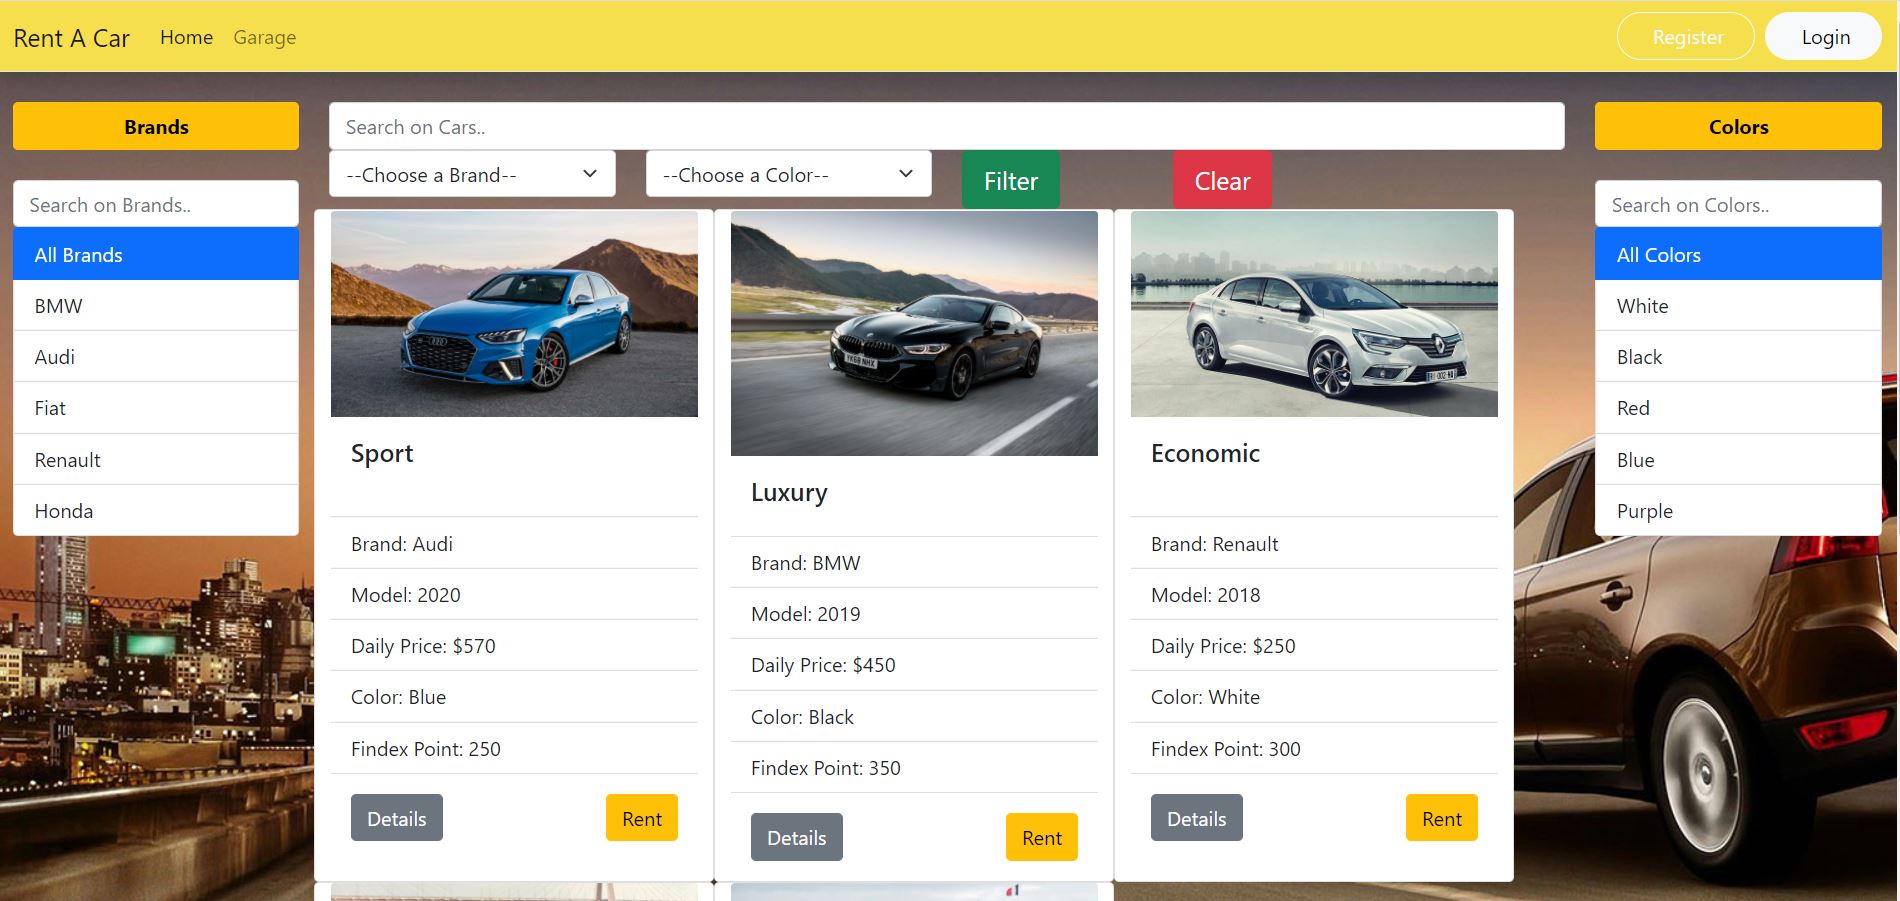Select Honda in the Brands list

[156, 510]
